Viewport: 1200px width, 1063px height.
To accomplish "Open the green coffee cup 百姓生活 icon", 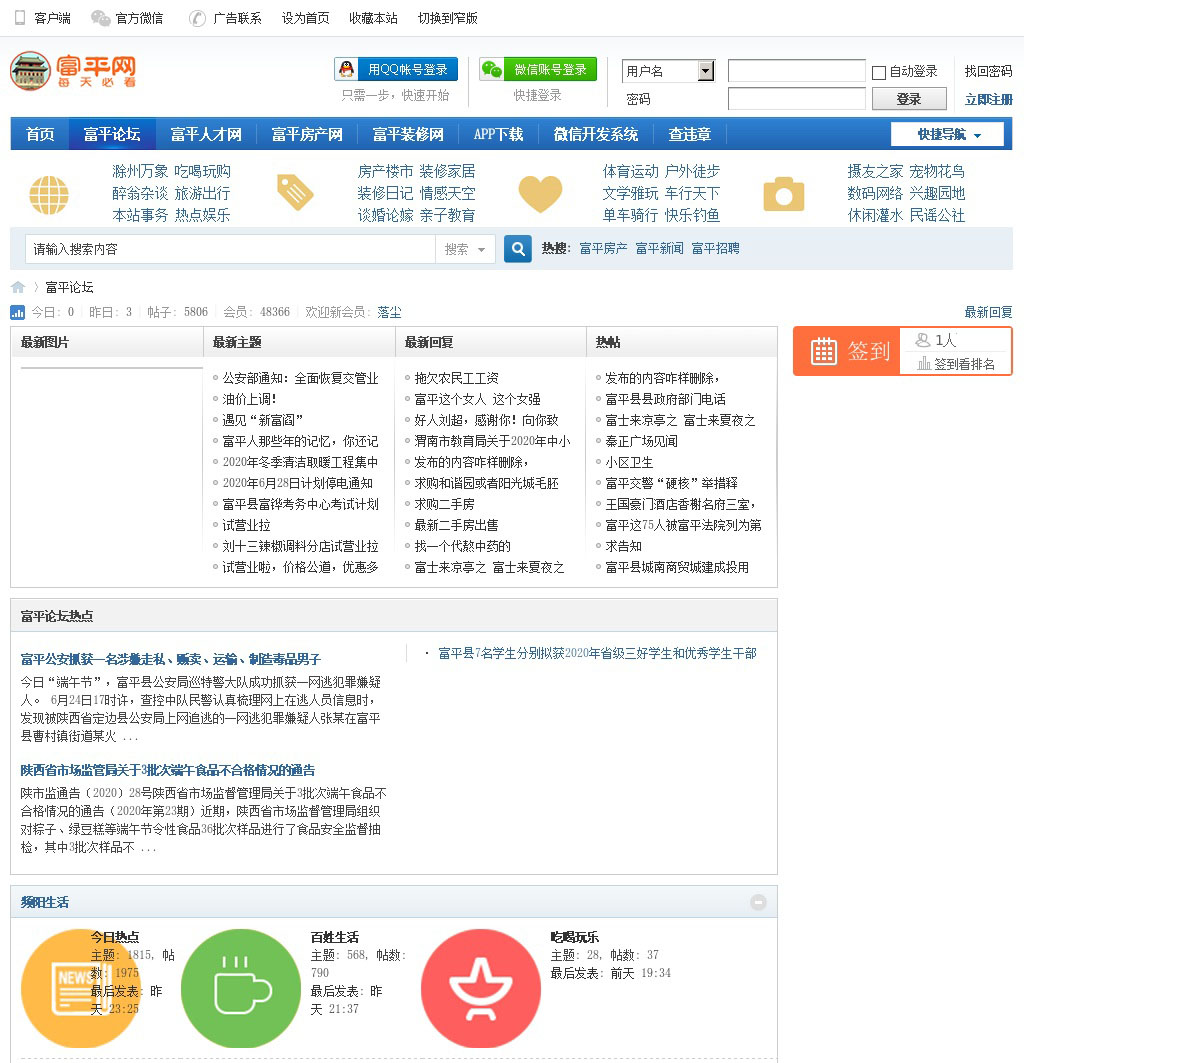I will coord(240,988).
